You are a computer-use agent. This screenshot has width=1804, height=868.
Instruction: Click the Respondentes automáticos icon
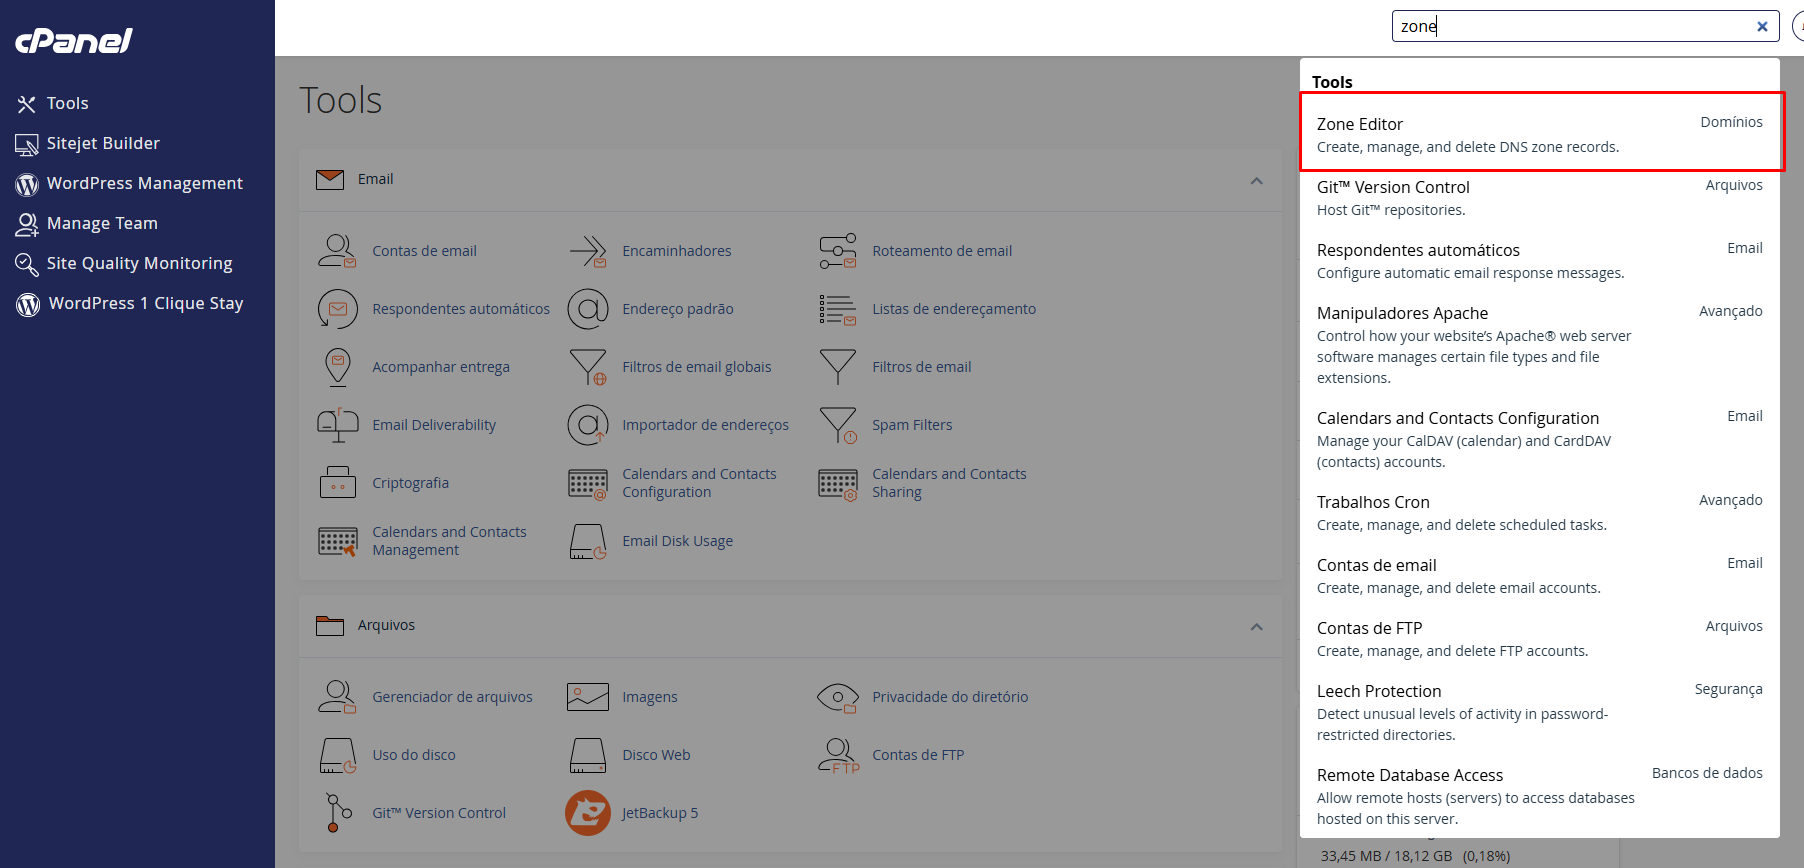tap(337, 309)
